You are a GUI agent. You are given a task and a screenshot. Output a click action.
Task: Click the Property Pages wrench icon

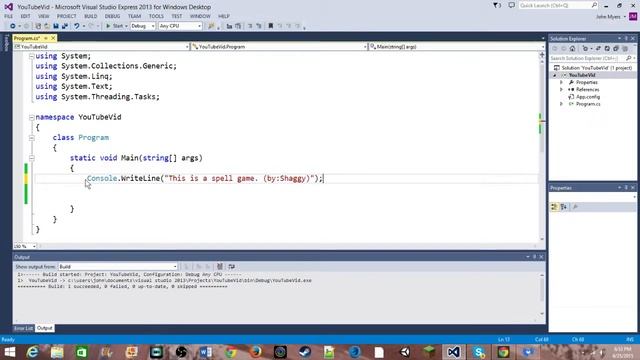click(x=575, y=207)
